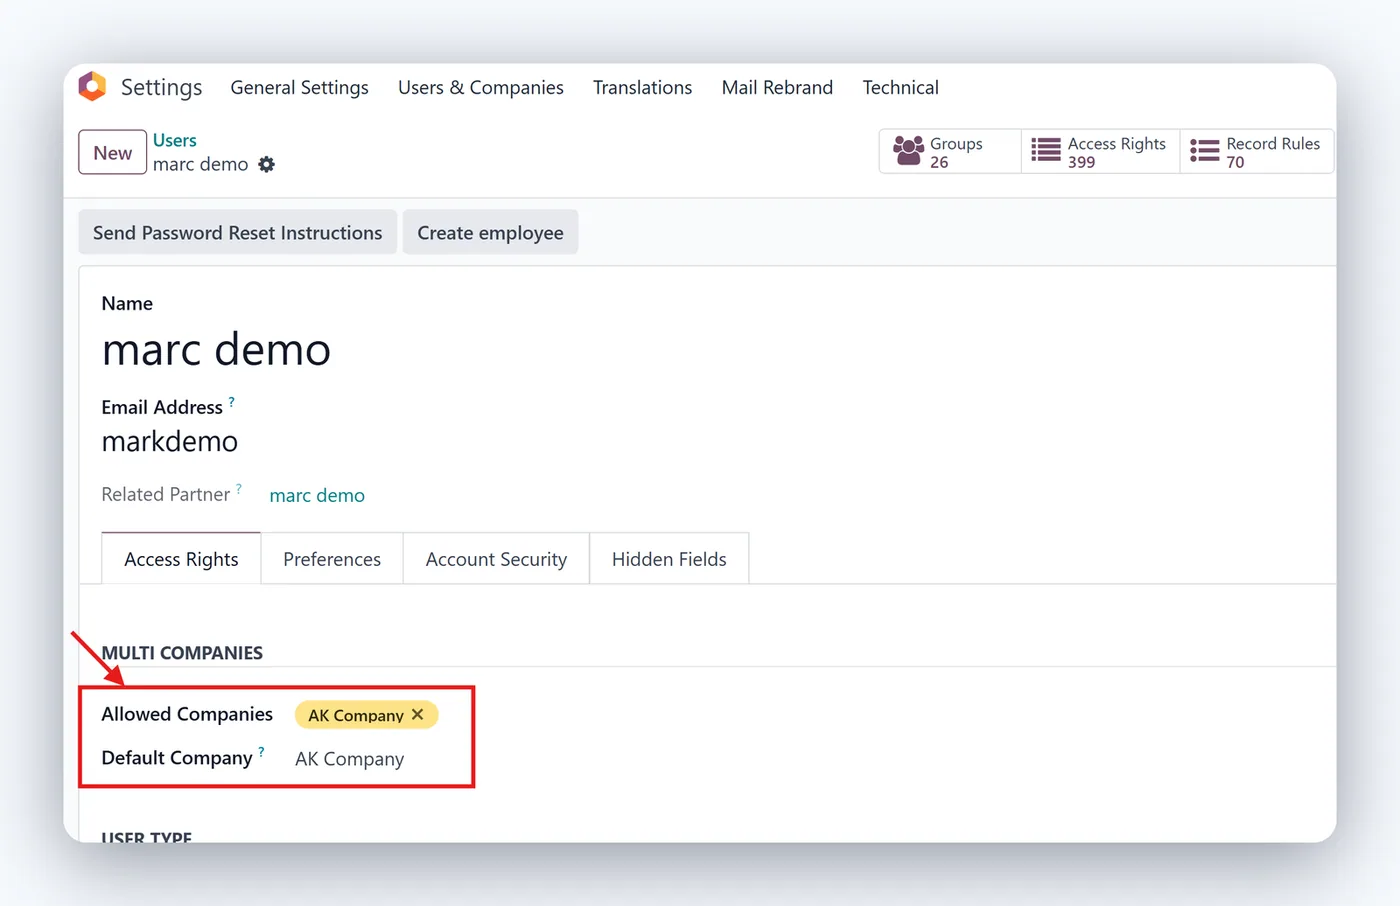Click the Access Rights list icon
The width and height of the screenshot is (1400, 906).
tap(1046, 151)
